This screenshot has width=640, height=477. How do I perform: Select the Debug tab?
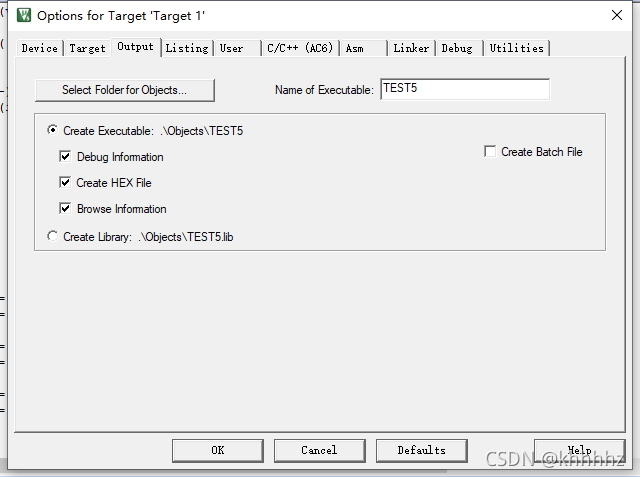click(x=459, y=48)
